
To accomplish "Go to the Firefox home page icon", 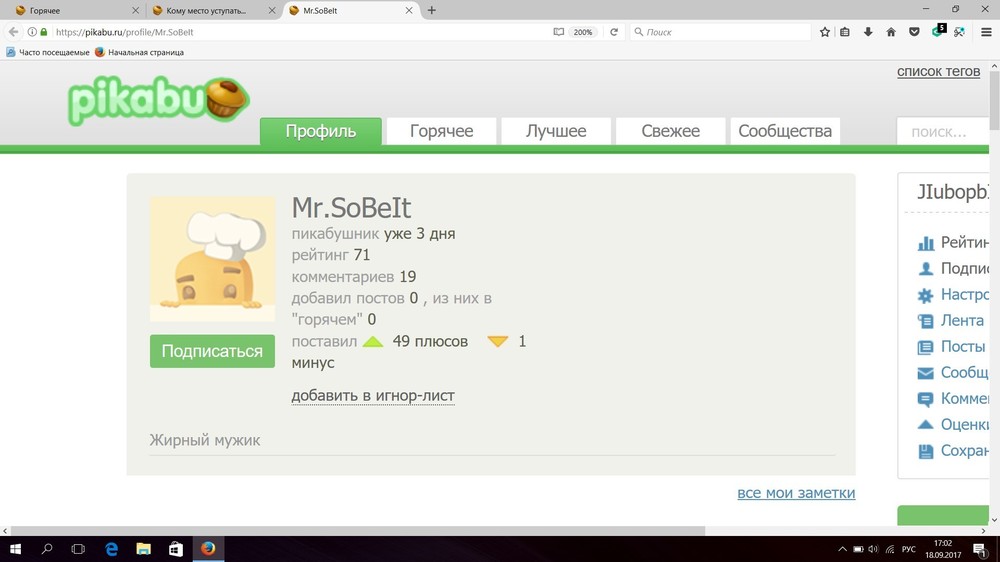I will (x=891, y=32).
